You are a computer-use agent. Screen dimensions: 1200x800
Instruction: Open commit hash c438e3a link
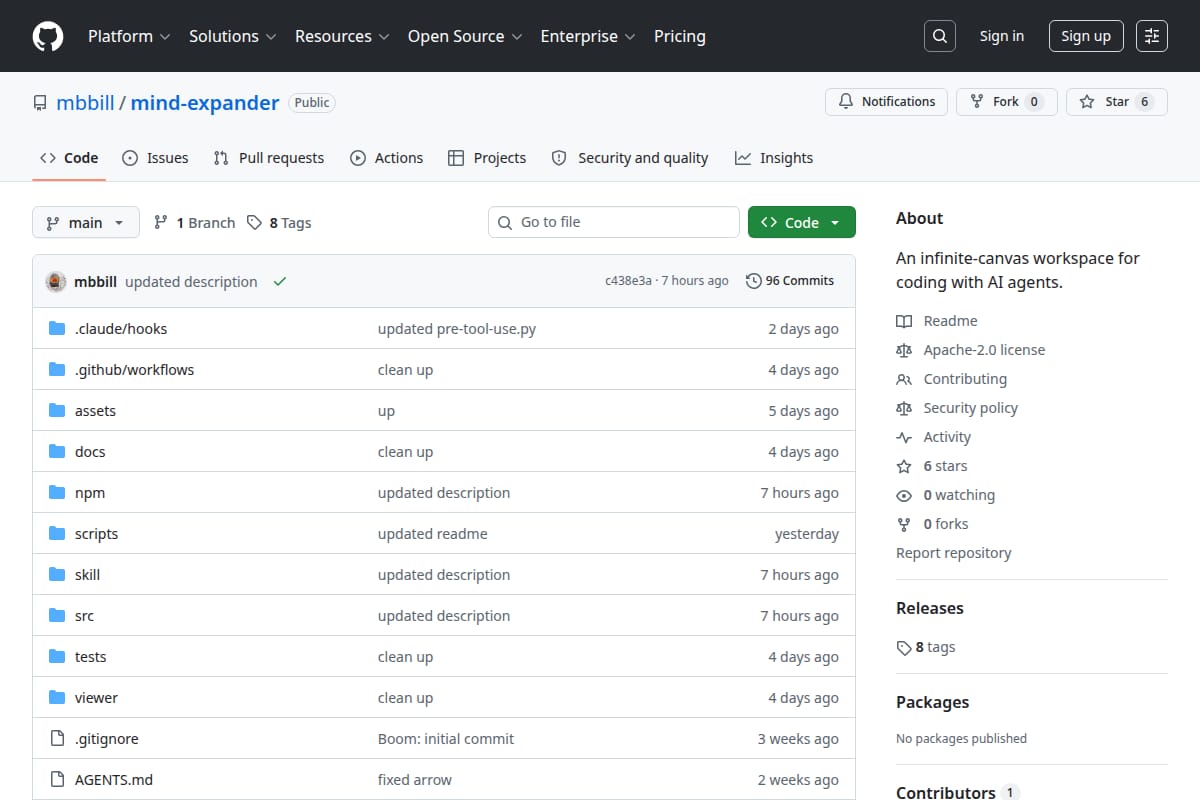click(x=628, y=281)
